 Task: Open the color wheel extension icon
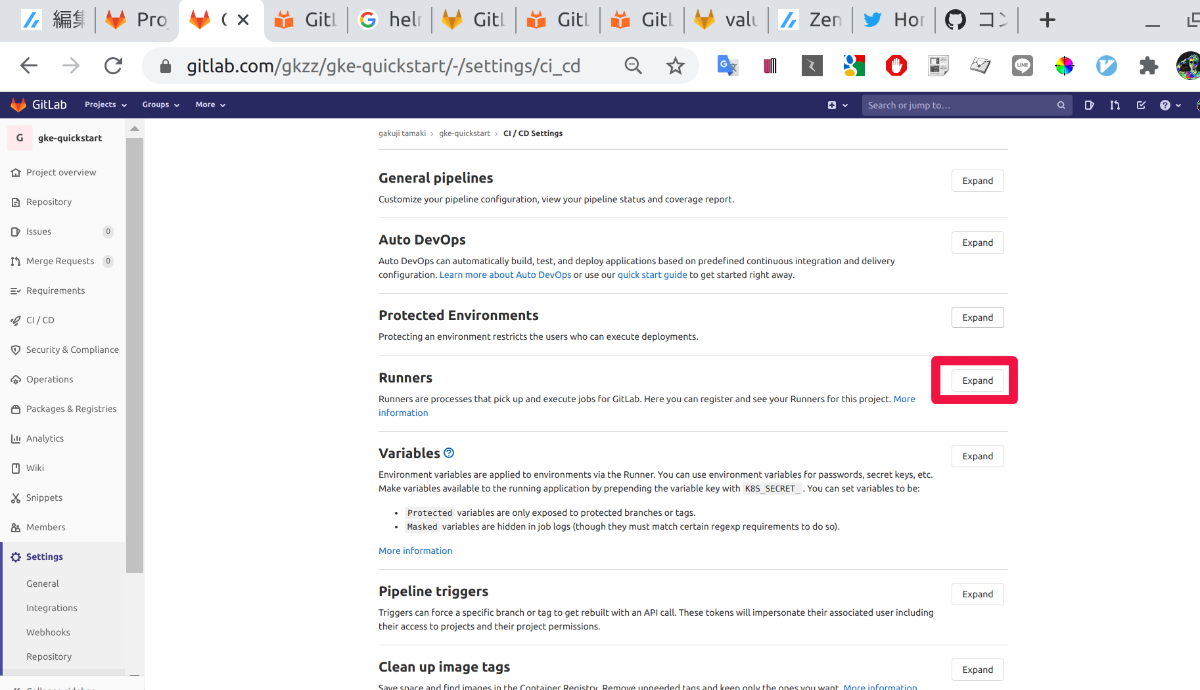[x=1064, y=66]
